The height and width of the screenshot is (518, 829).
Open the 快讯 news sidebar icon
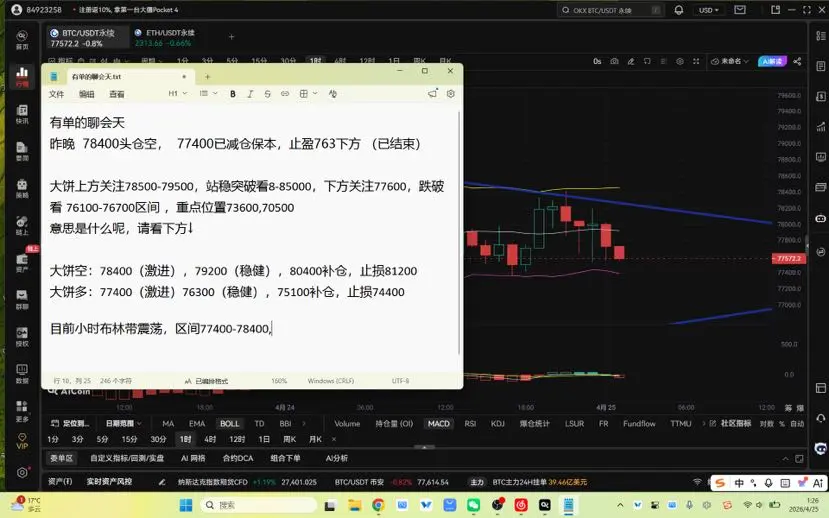pyautogui.click(x=22, y=114)
